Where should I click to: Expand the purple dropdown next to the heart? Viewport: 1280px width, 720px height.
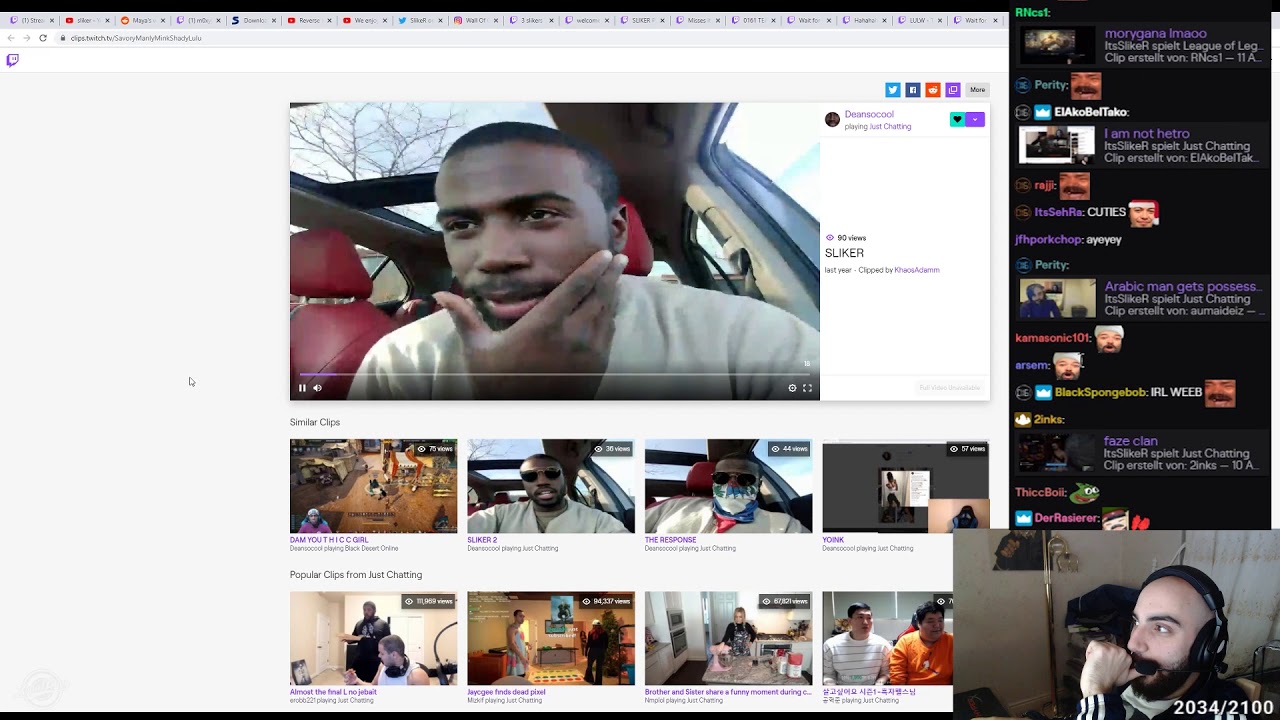tap(975, 120)
